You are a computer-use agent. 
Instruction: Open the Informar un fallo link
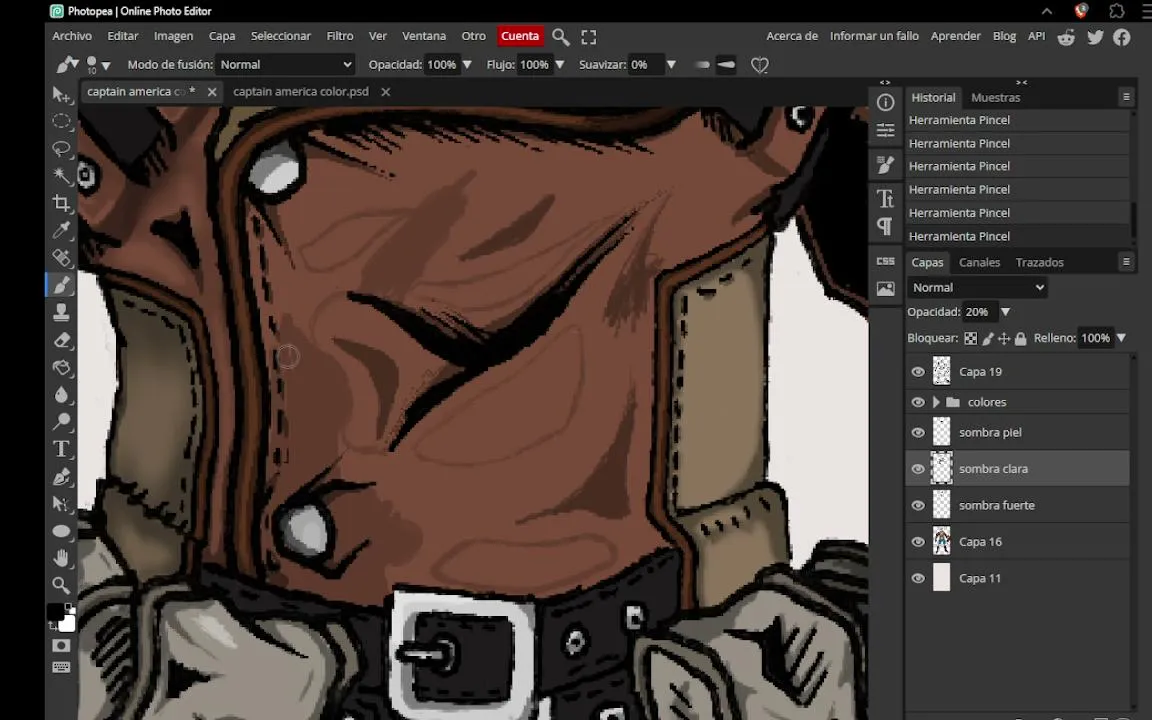pos(874,36)
